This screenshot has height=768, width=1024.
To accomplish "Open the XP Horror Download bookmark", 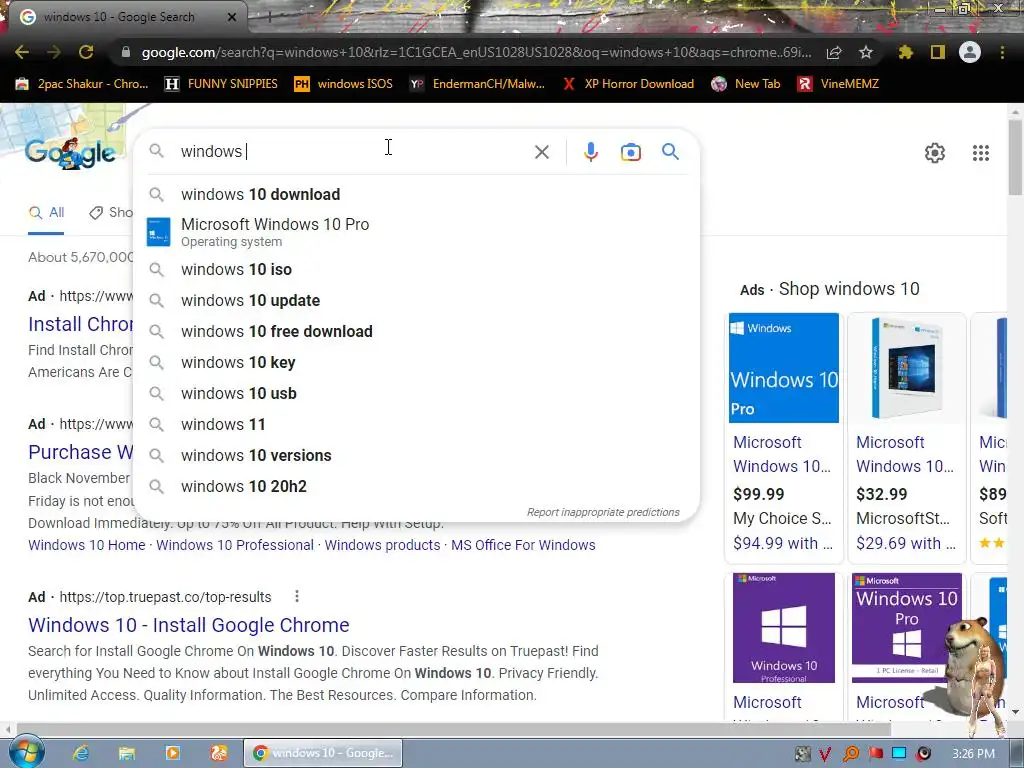I will (x=628, y=84).
